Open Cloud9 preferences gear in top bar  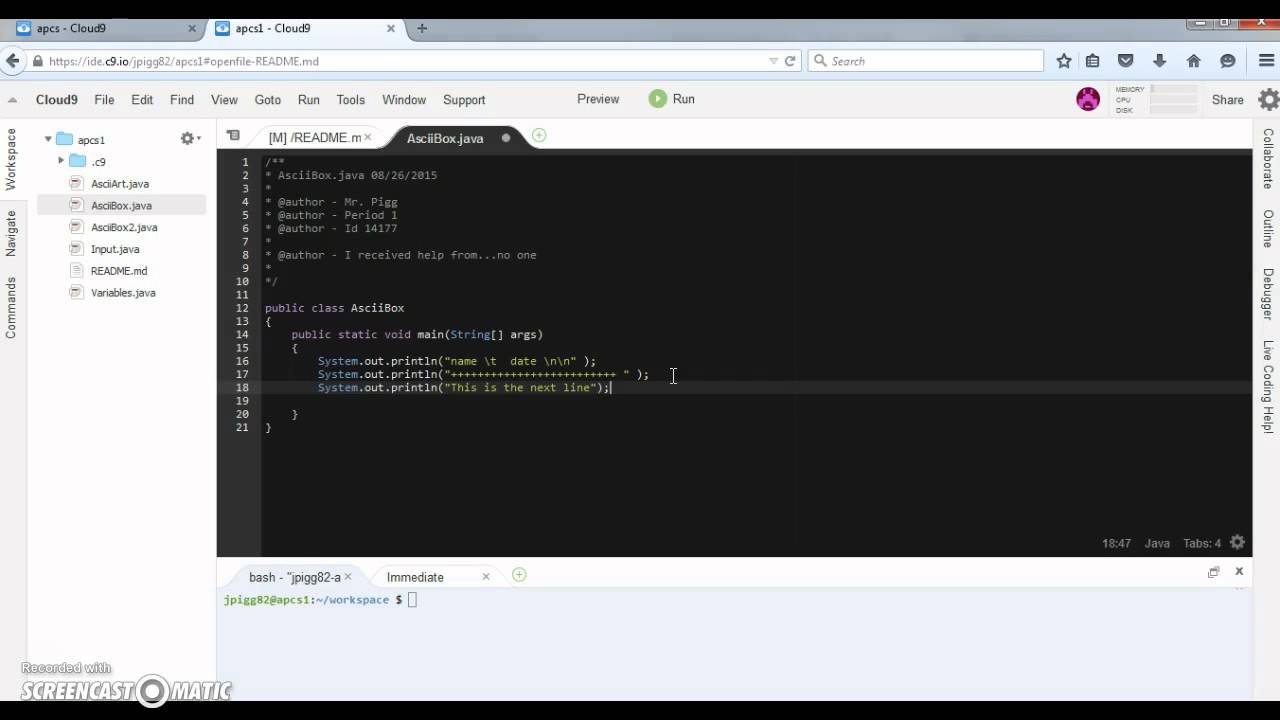tap(1269, 99)
